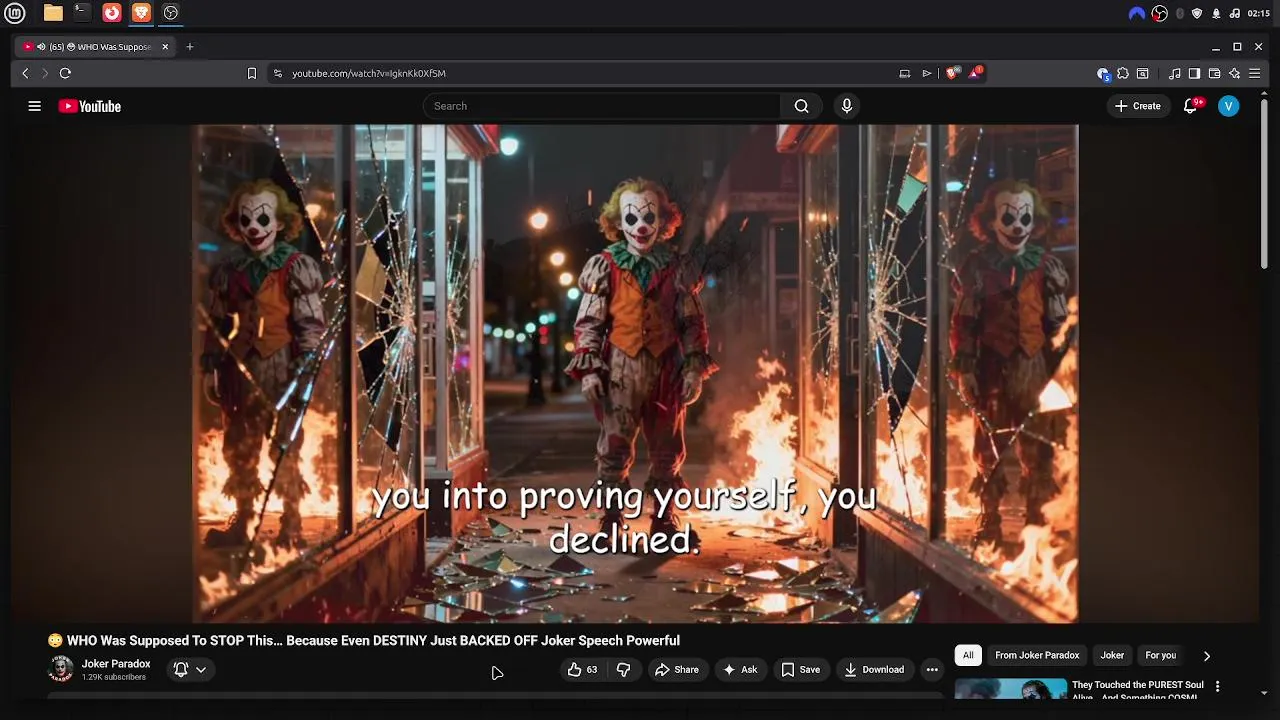Open the Files folder in the panel
This screenshot has height=720, width=1280.
pyautogui.click(x=53, y=13)
